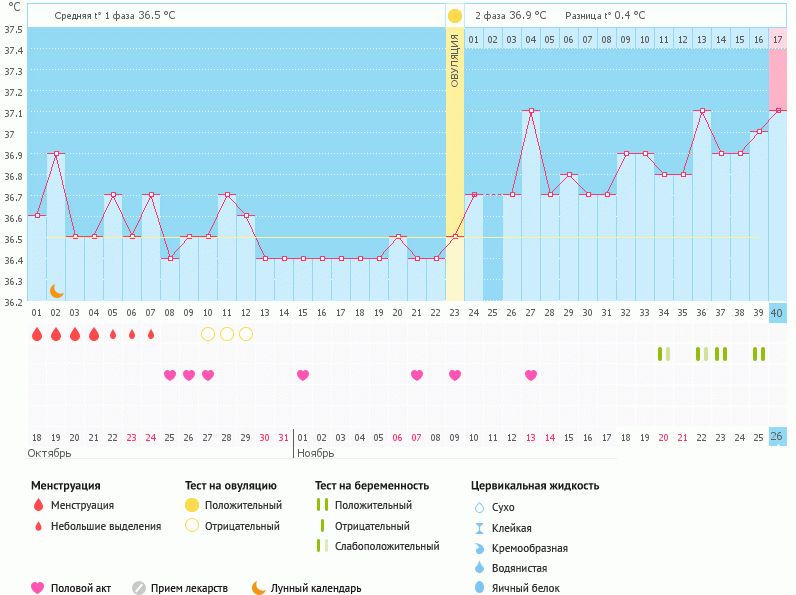Viewport: 796px width, 595px height.
Task: Select the small discharge drop on day 07
Action: pyautogui.click(x=151, y=334)
